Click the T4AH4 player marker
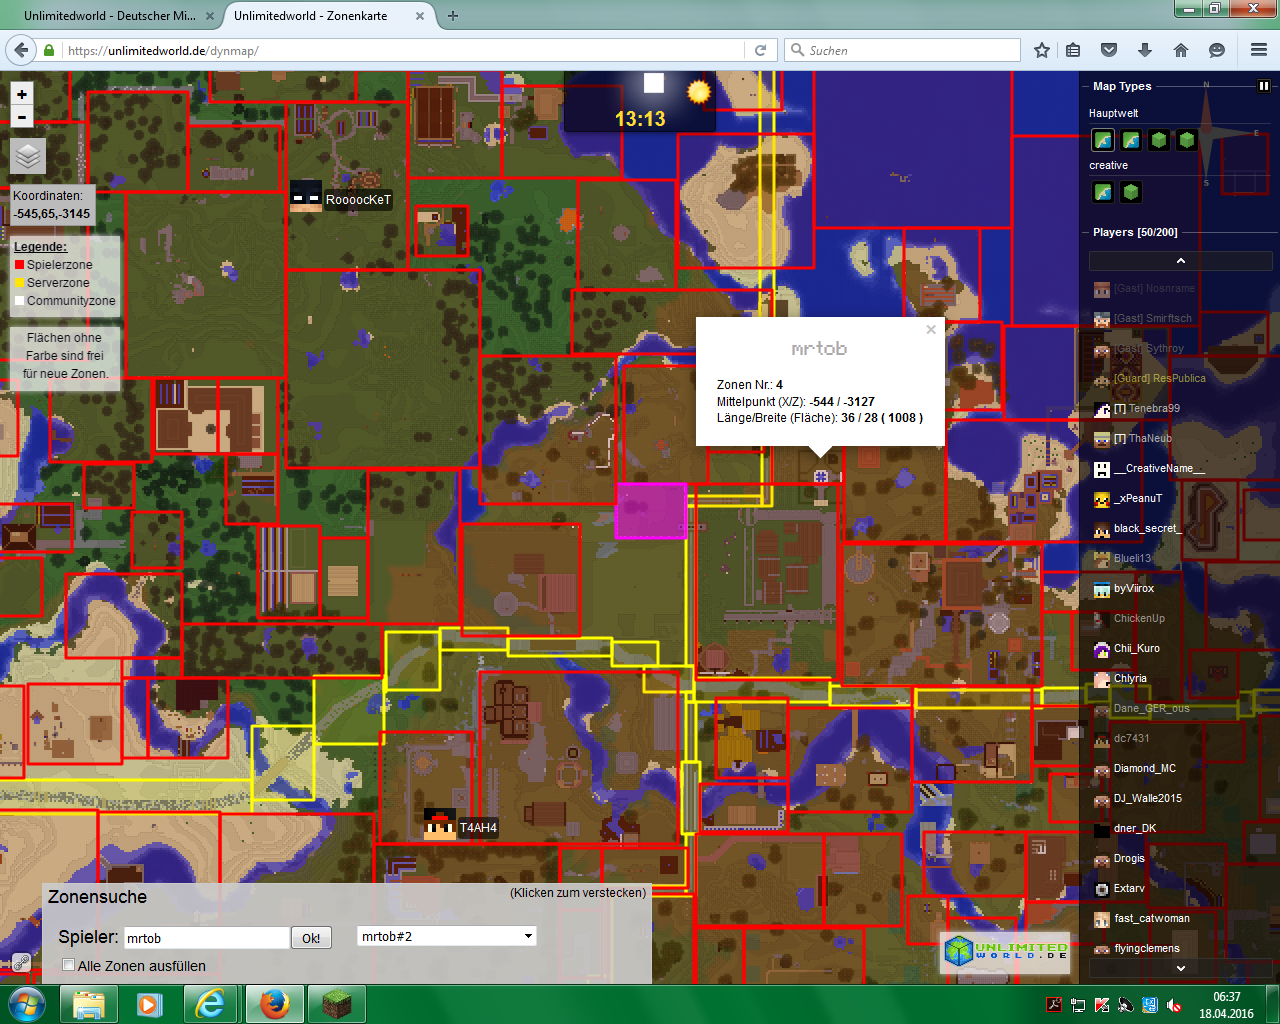 pyautogui.click(x=439, y=824)
